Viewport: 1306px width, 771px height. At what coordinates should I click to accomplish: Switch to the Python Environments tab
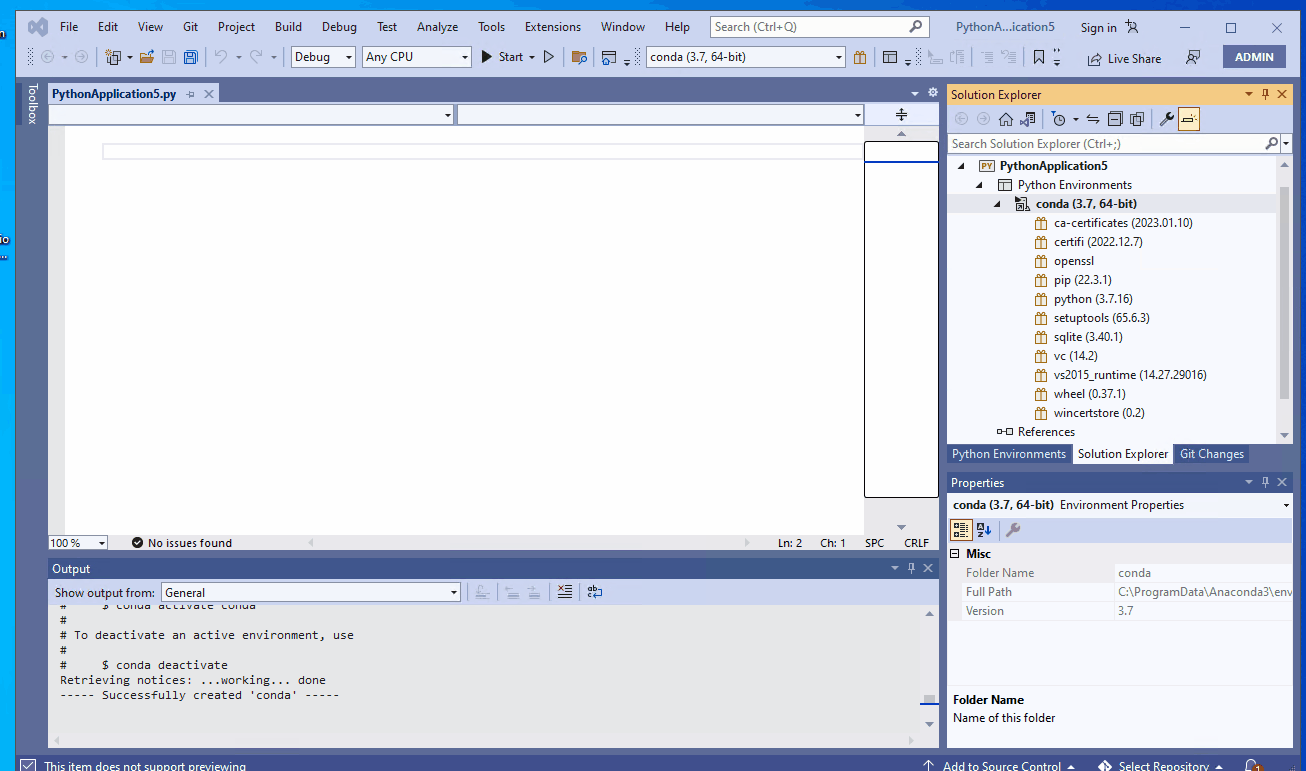[1009, 454]
